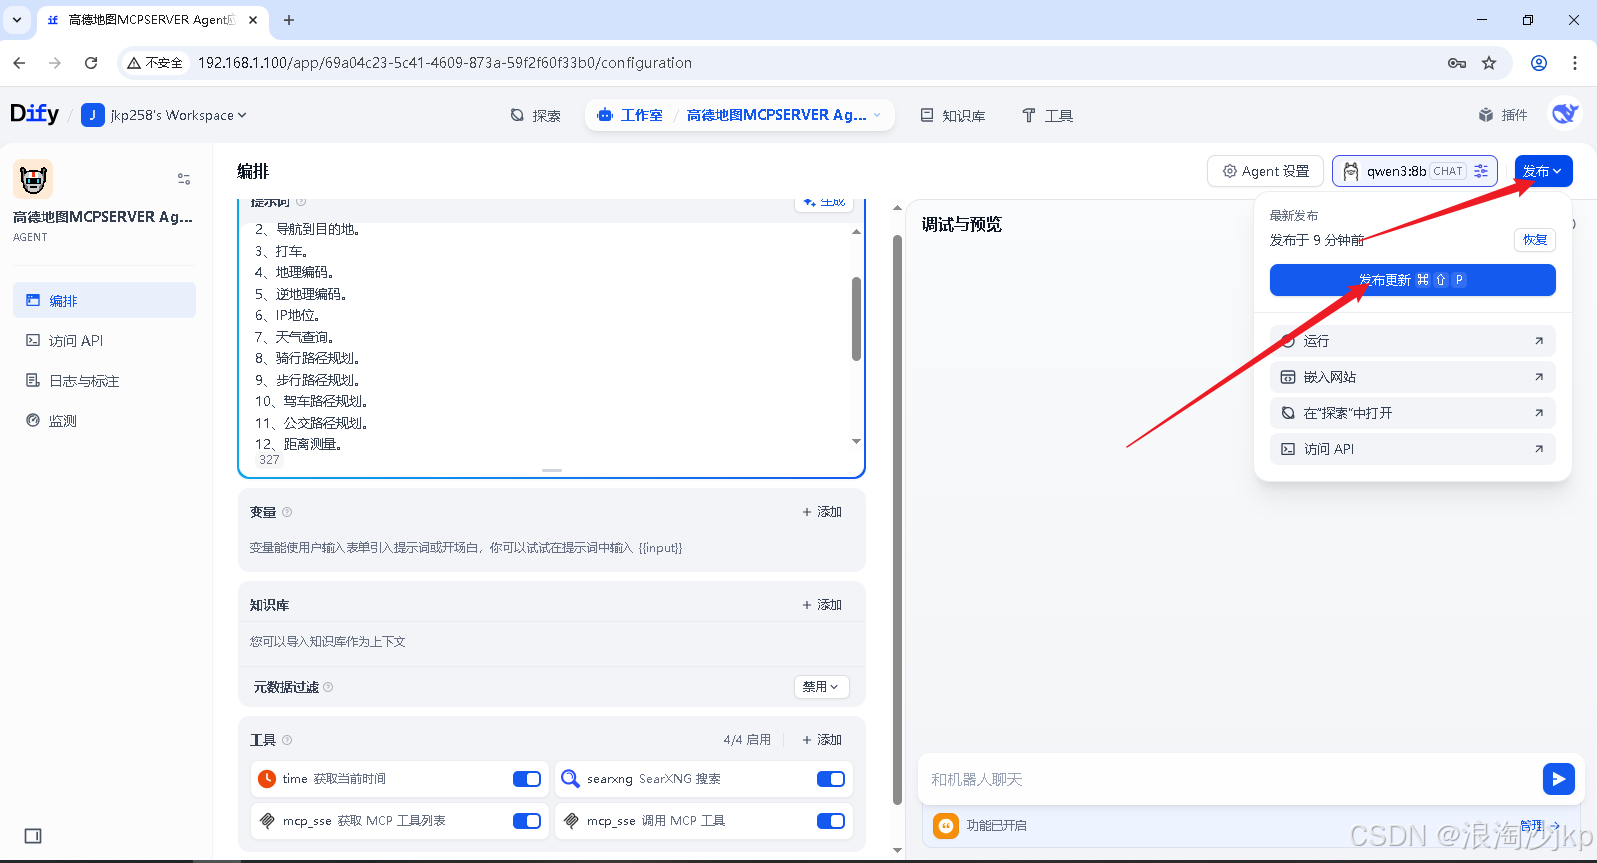Click the time tool clock icon
The image size is (1597, 863).
(267, 779)
